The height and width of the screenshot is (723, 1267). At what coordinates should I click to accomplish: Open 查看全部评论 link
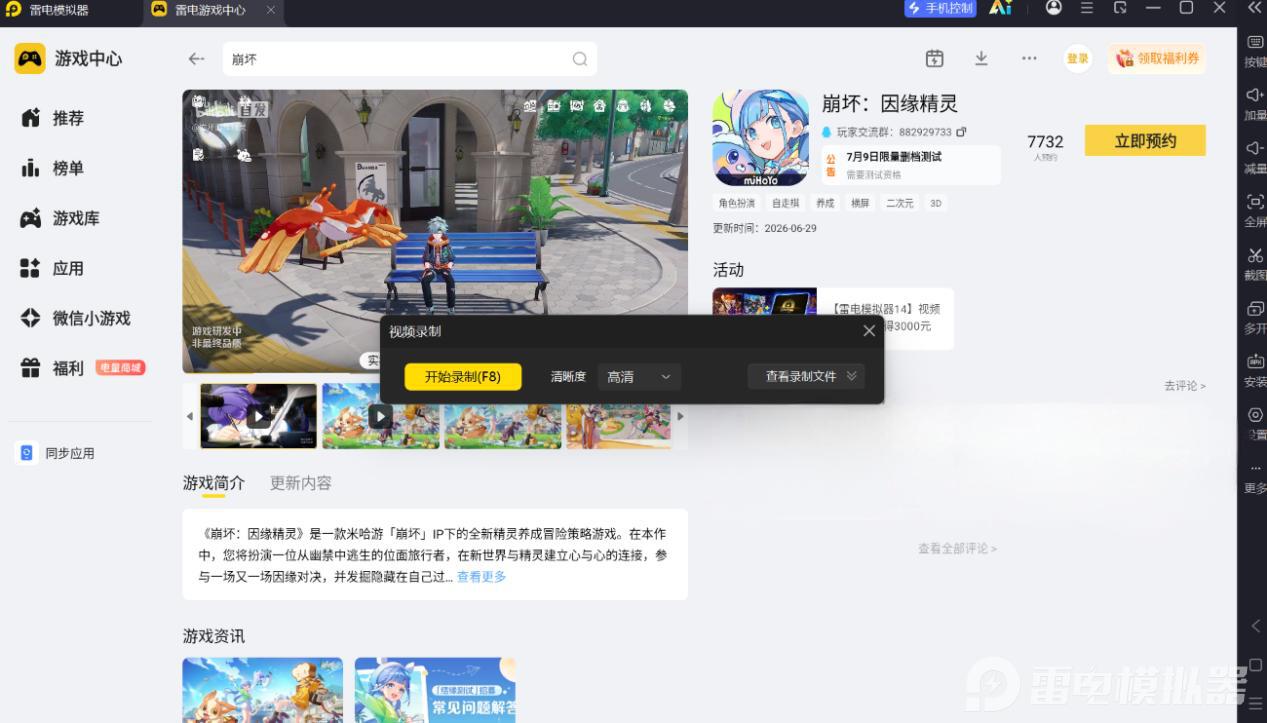point(957,549)
